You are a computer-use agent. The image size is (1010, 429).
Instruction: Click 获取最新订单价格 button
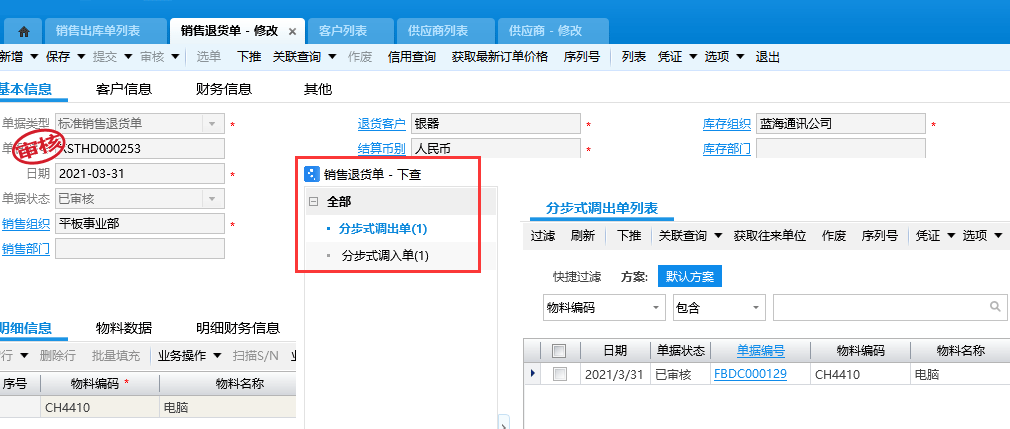[500, 57]
